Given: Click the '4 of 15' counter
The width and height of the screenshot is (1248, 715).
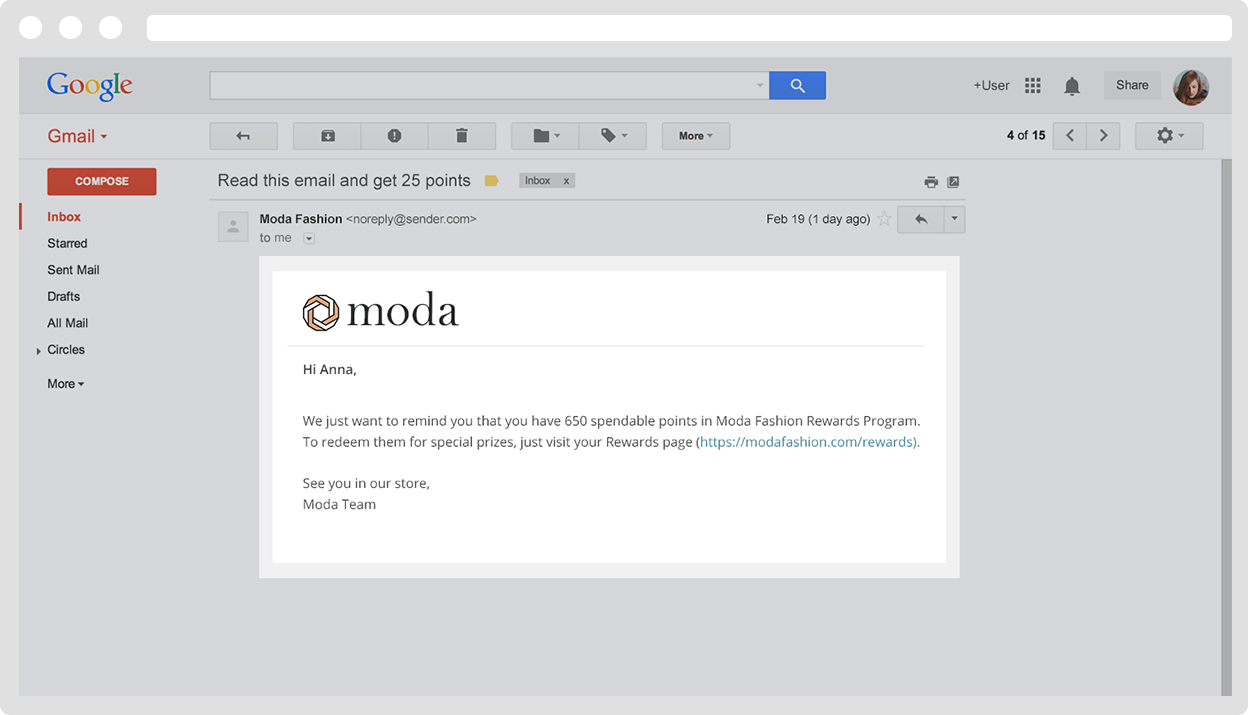Looking at the screenshot, I should (x=1026, y=136).
